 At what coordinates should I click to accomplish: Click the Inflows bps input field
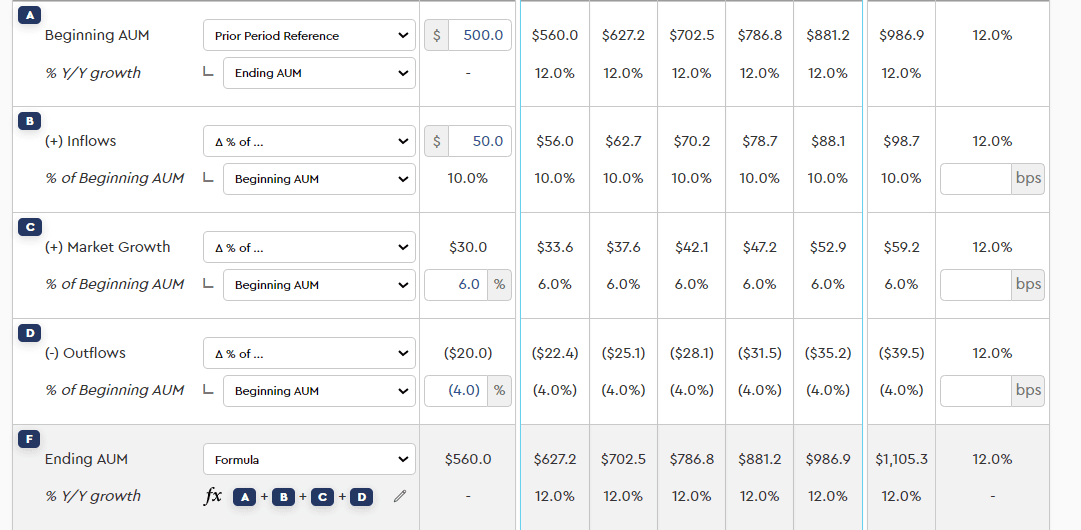(975, 179)
